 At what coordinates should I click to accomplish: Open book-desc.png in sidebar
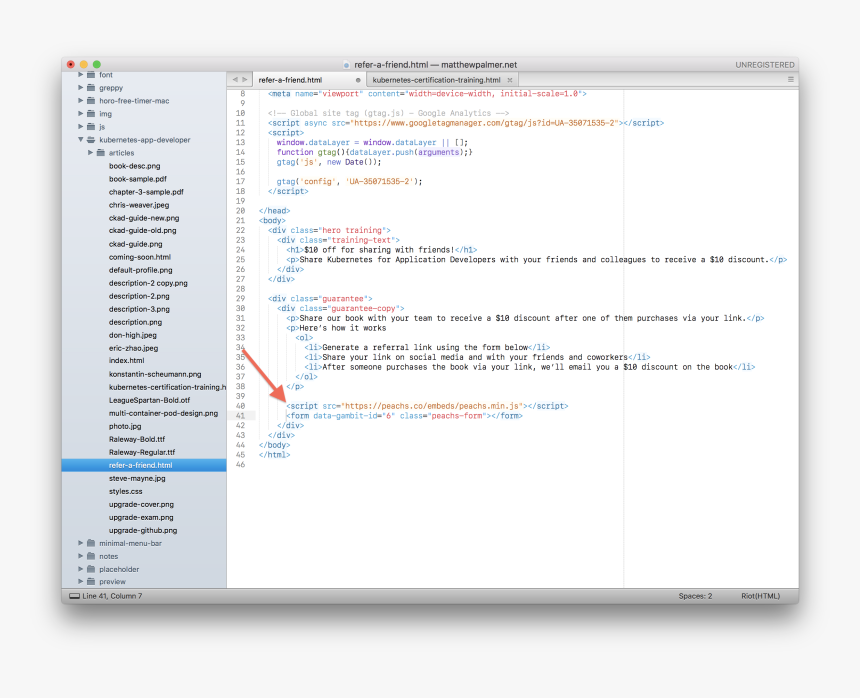pyautogui.click(x=134, y=166)
